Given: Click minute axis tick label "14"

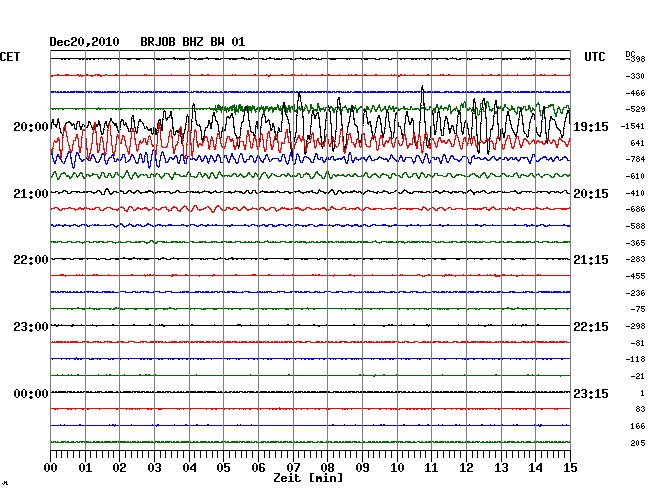Looking at the screenshot, I should 536,468.
